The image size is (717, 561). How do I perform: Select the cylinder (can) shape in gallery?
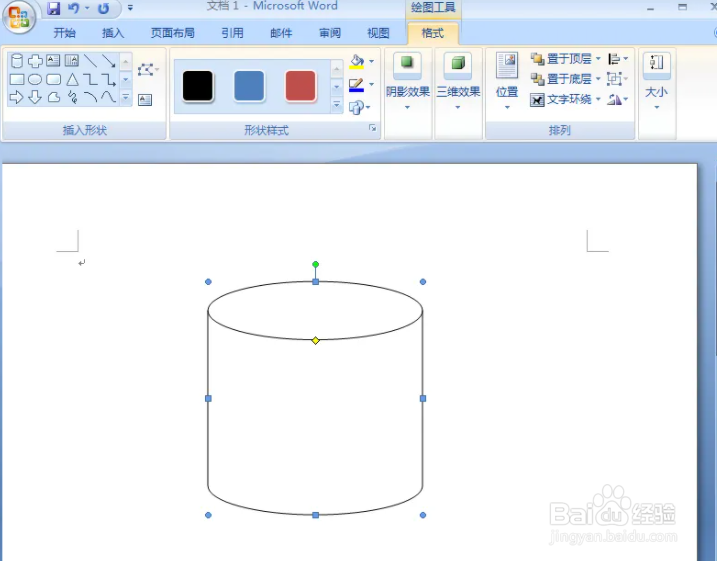pyautogui.click(x=16, y=61)
